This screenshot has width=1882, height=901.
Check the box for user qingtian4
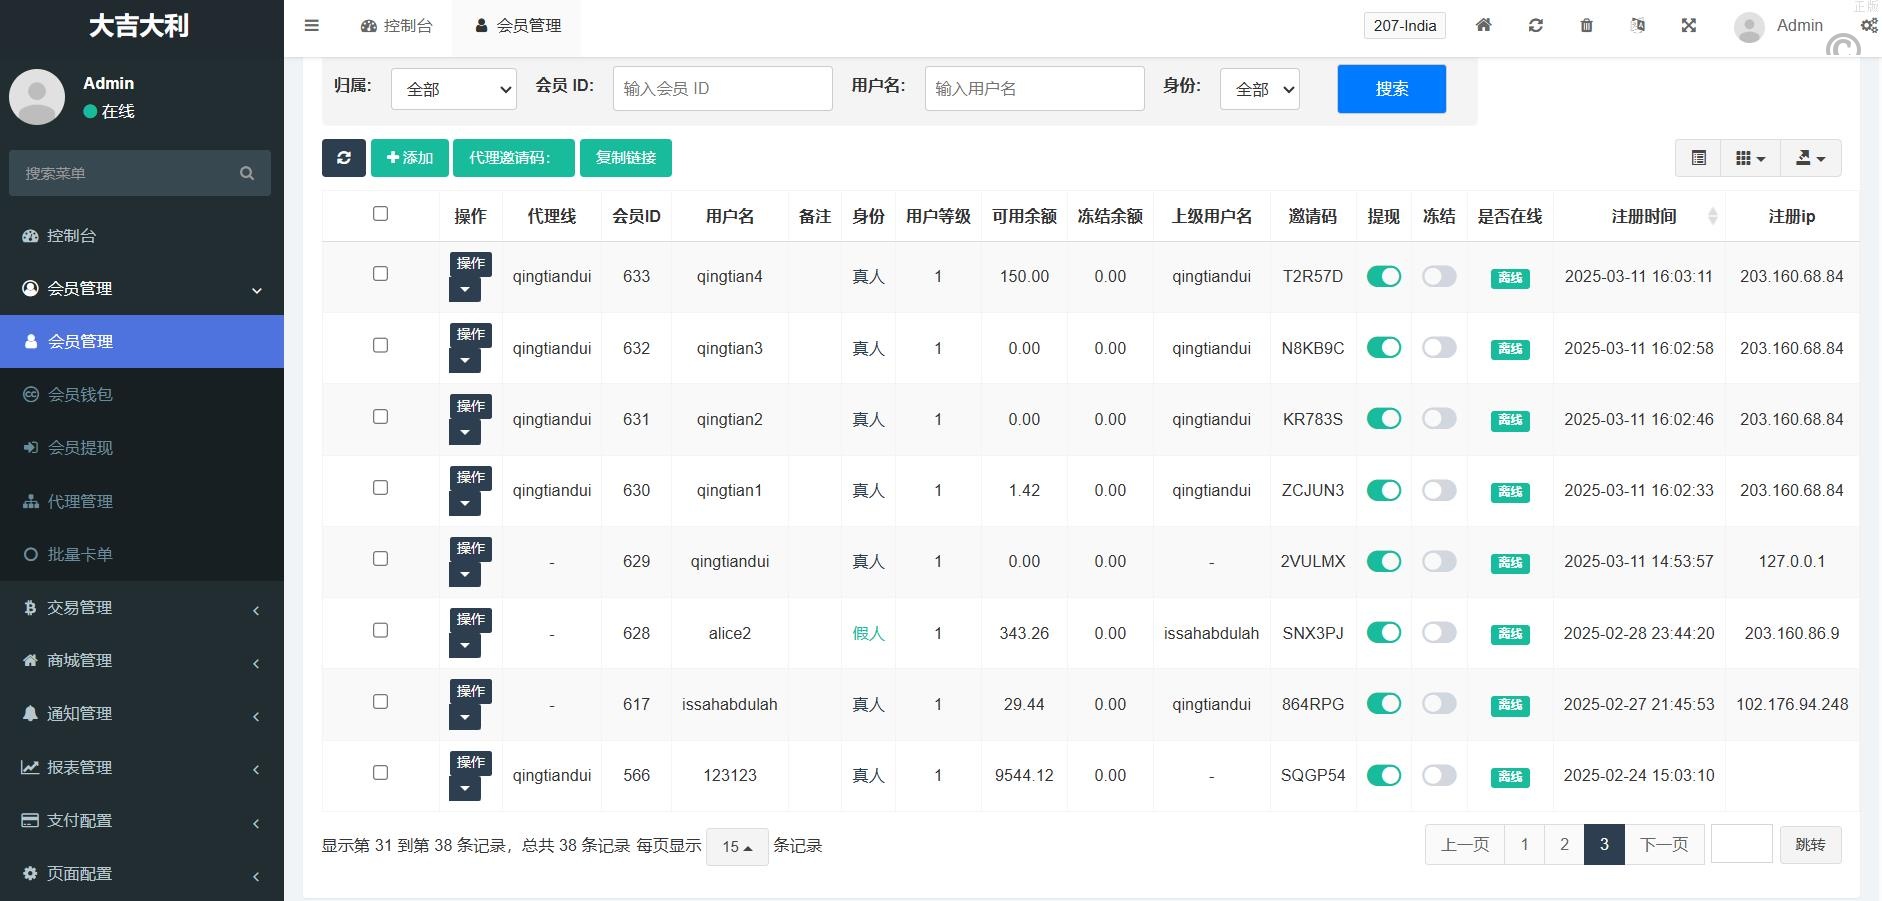coord(380,274)
